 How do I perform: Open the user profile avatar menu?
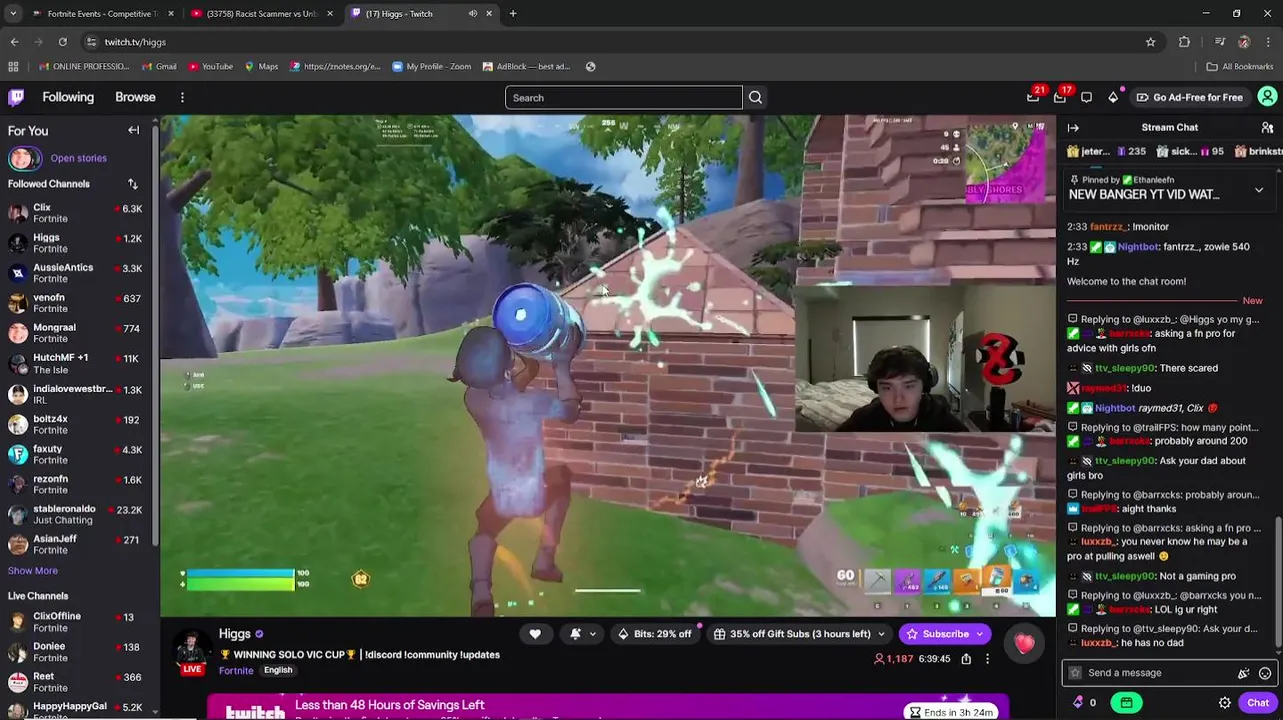click(1267, 97)
